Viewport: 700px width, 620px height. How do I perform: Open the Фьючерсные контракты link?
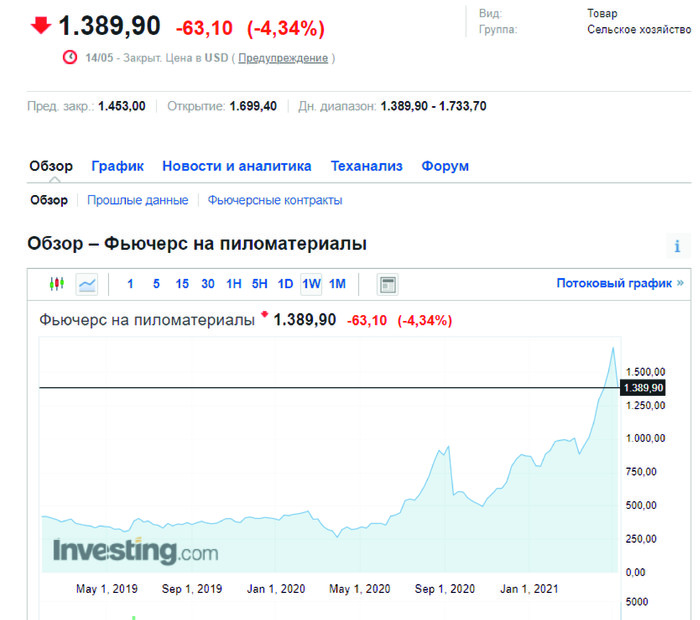(275, 200)
